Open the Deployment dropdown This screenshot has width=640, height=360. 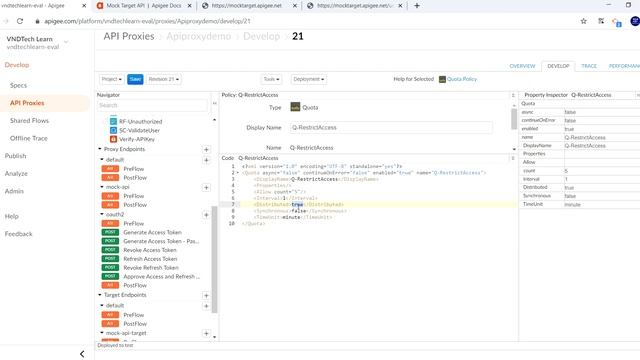click(309, 79)
